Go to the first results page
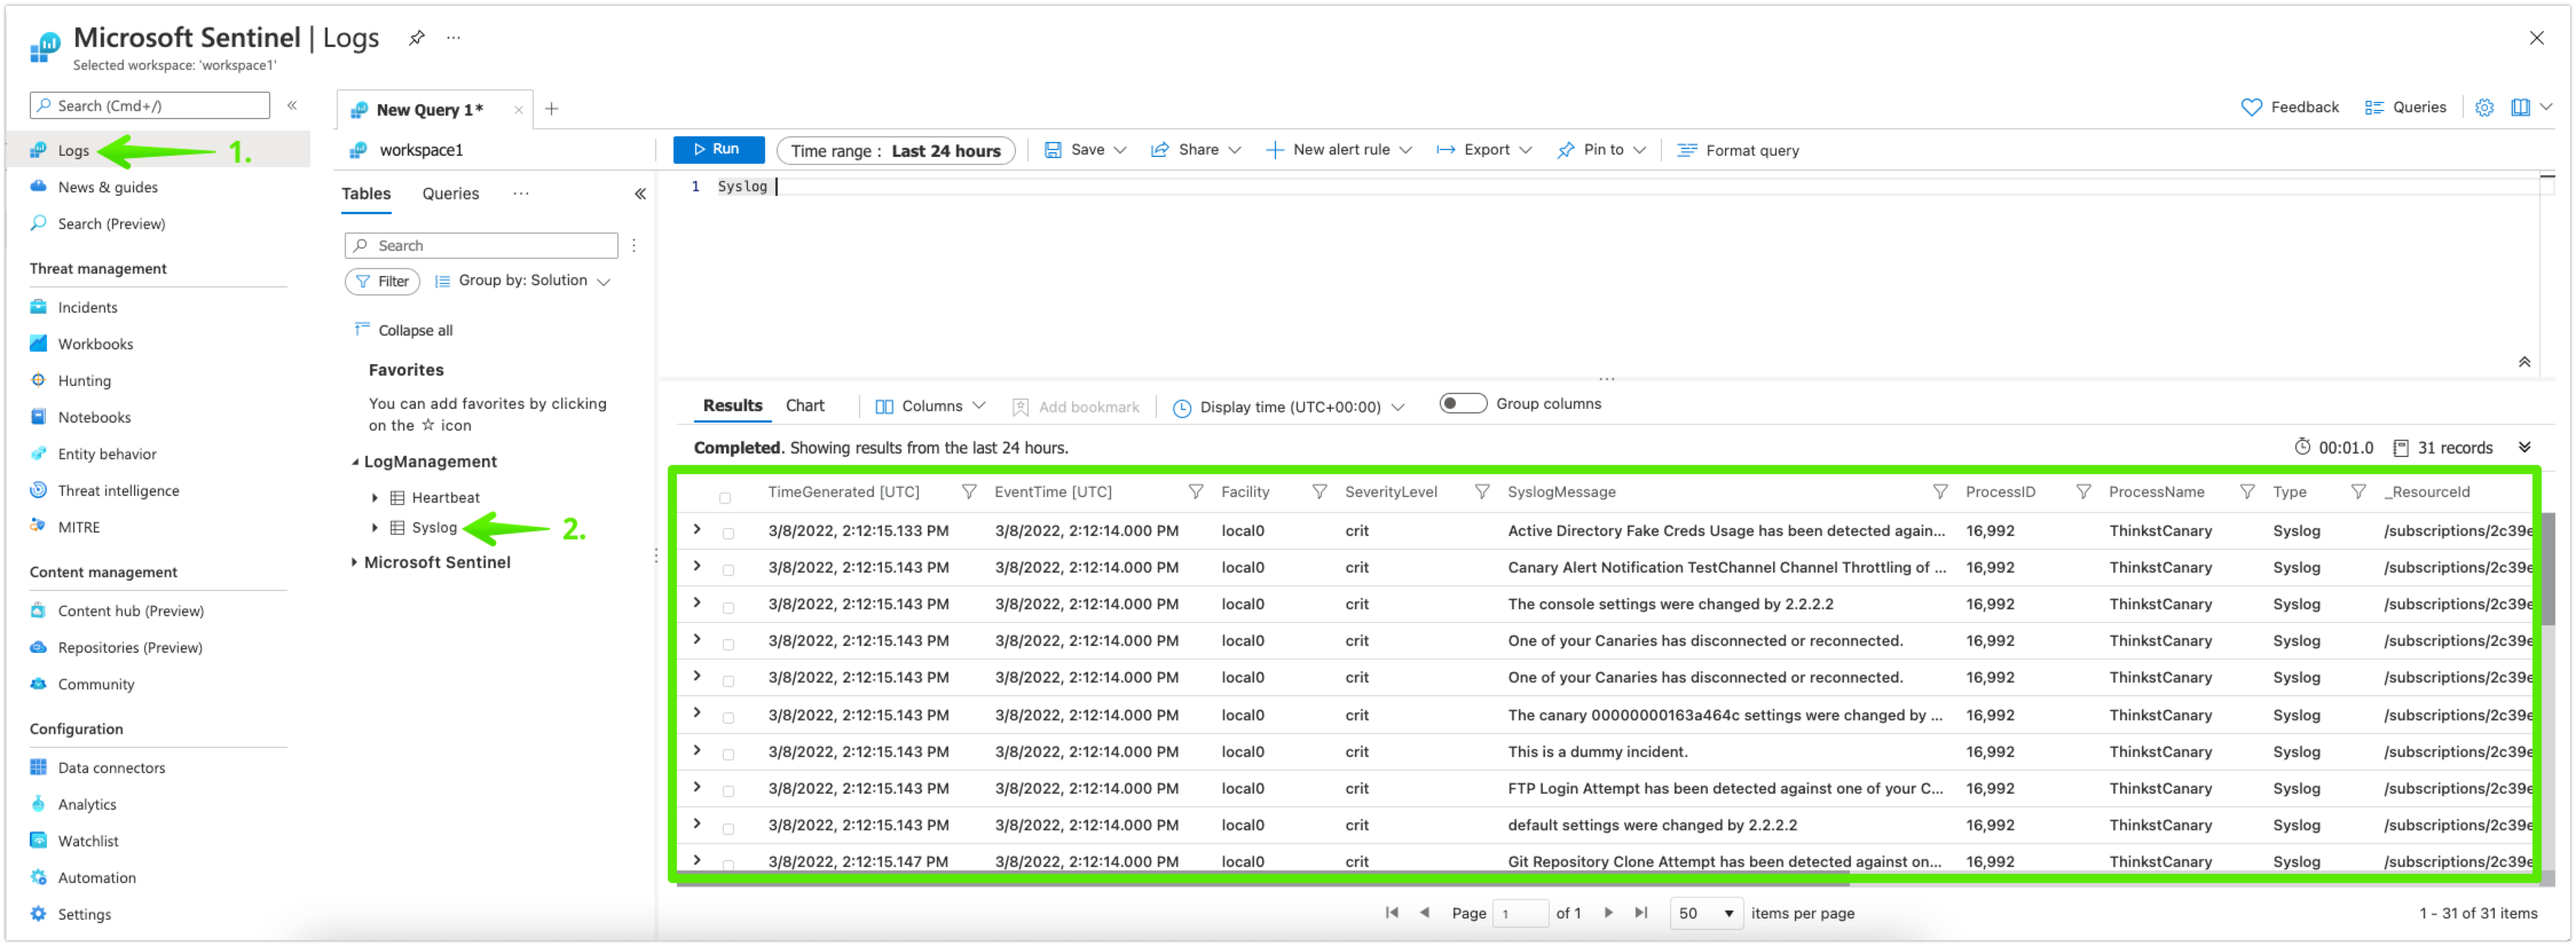Image resolution: width=2576 pixels, height=946 pixels. (1391, 913)
